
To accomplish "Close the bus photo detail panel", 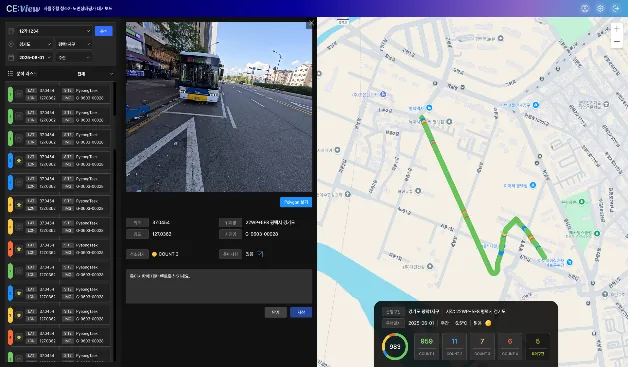I will [x=311, y=24].
